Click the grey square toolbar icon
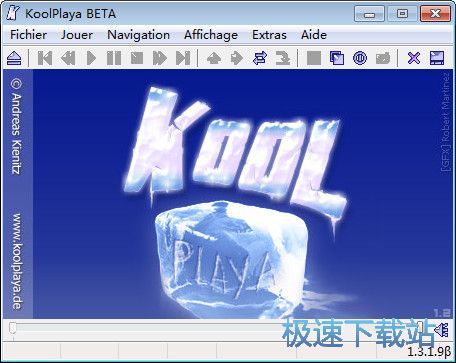This screenshot has width=456, height=363. [314, 58]
